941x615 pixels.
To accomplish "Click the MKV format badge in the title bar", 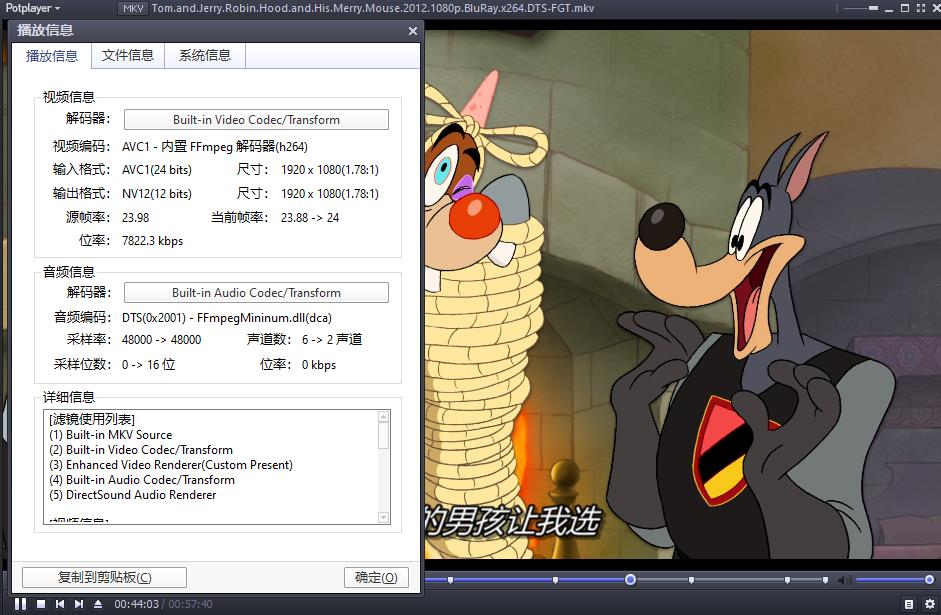I will point(133,8).
